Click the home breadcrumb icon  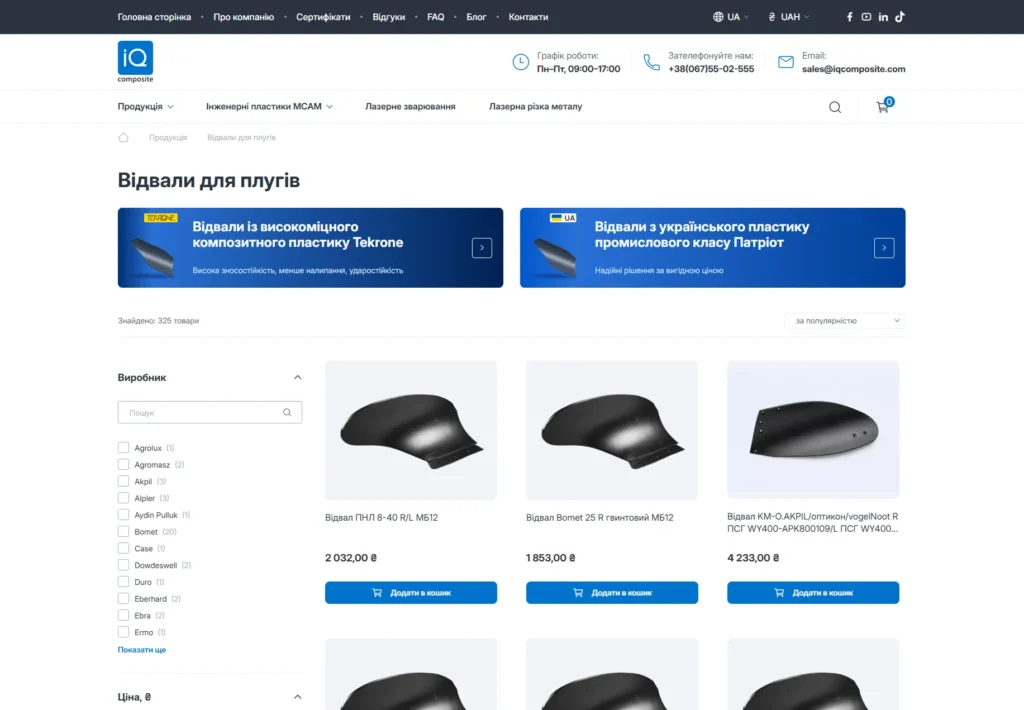(x=123, y=137)
